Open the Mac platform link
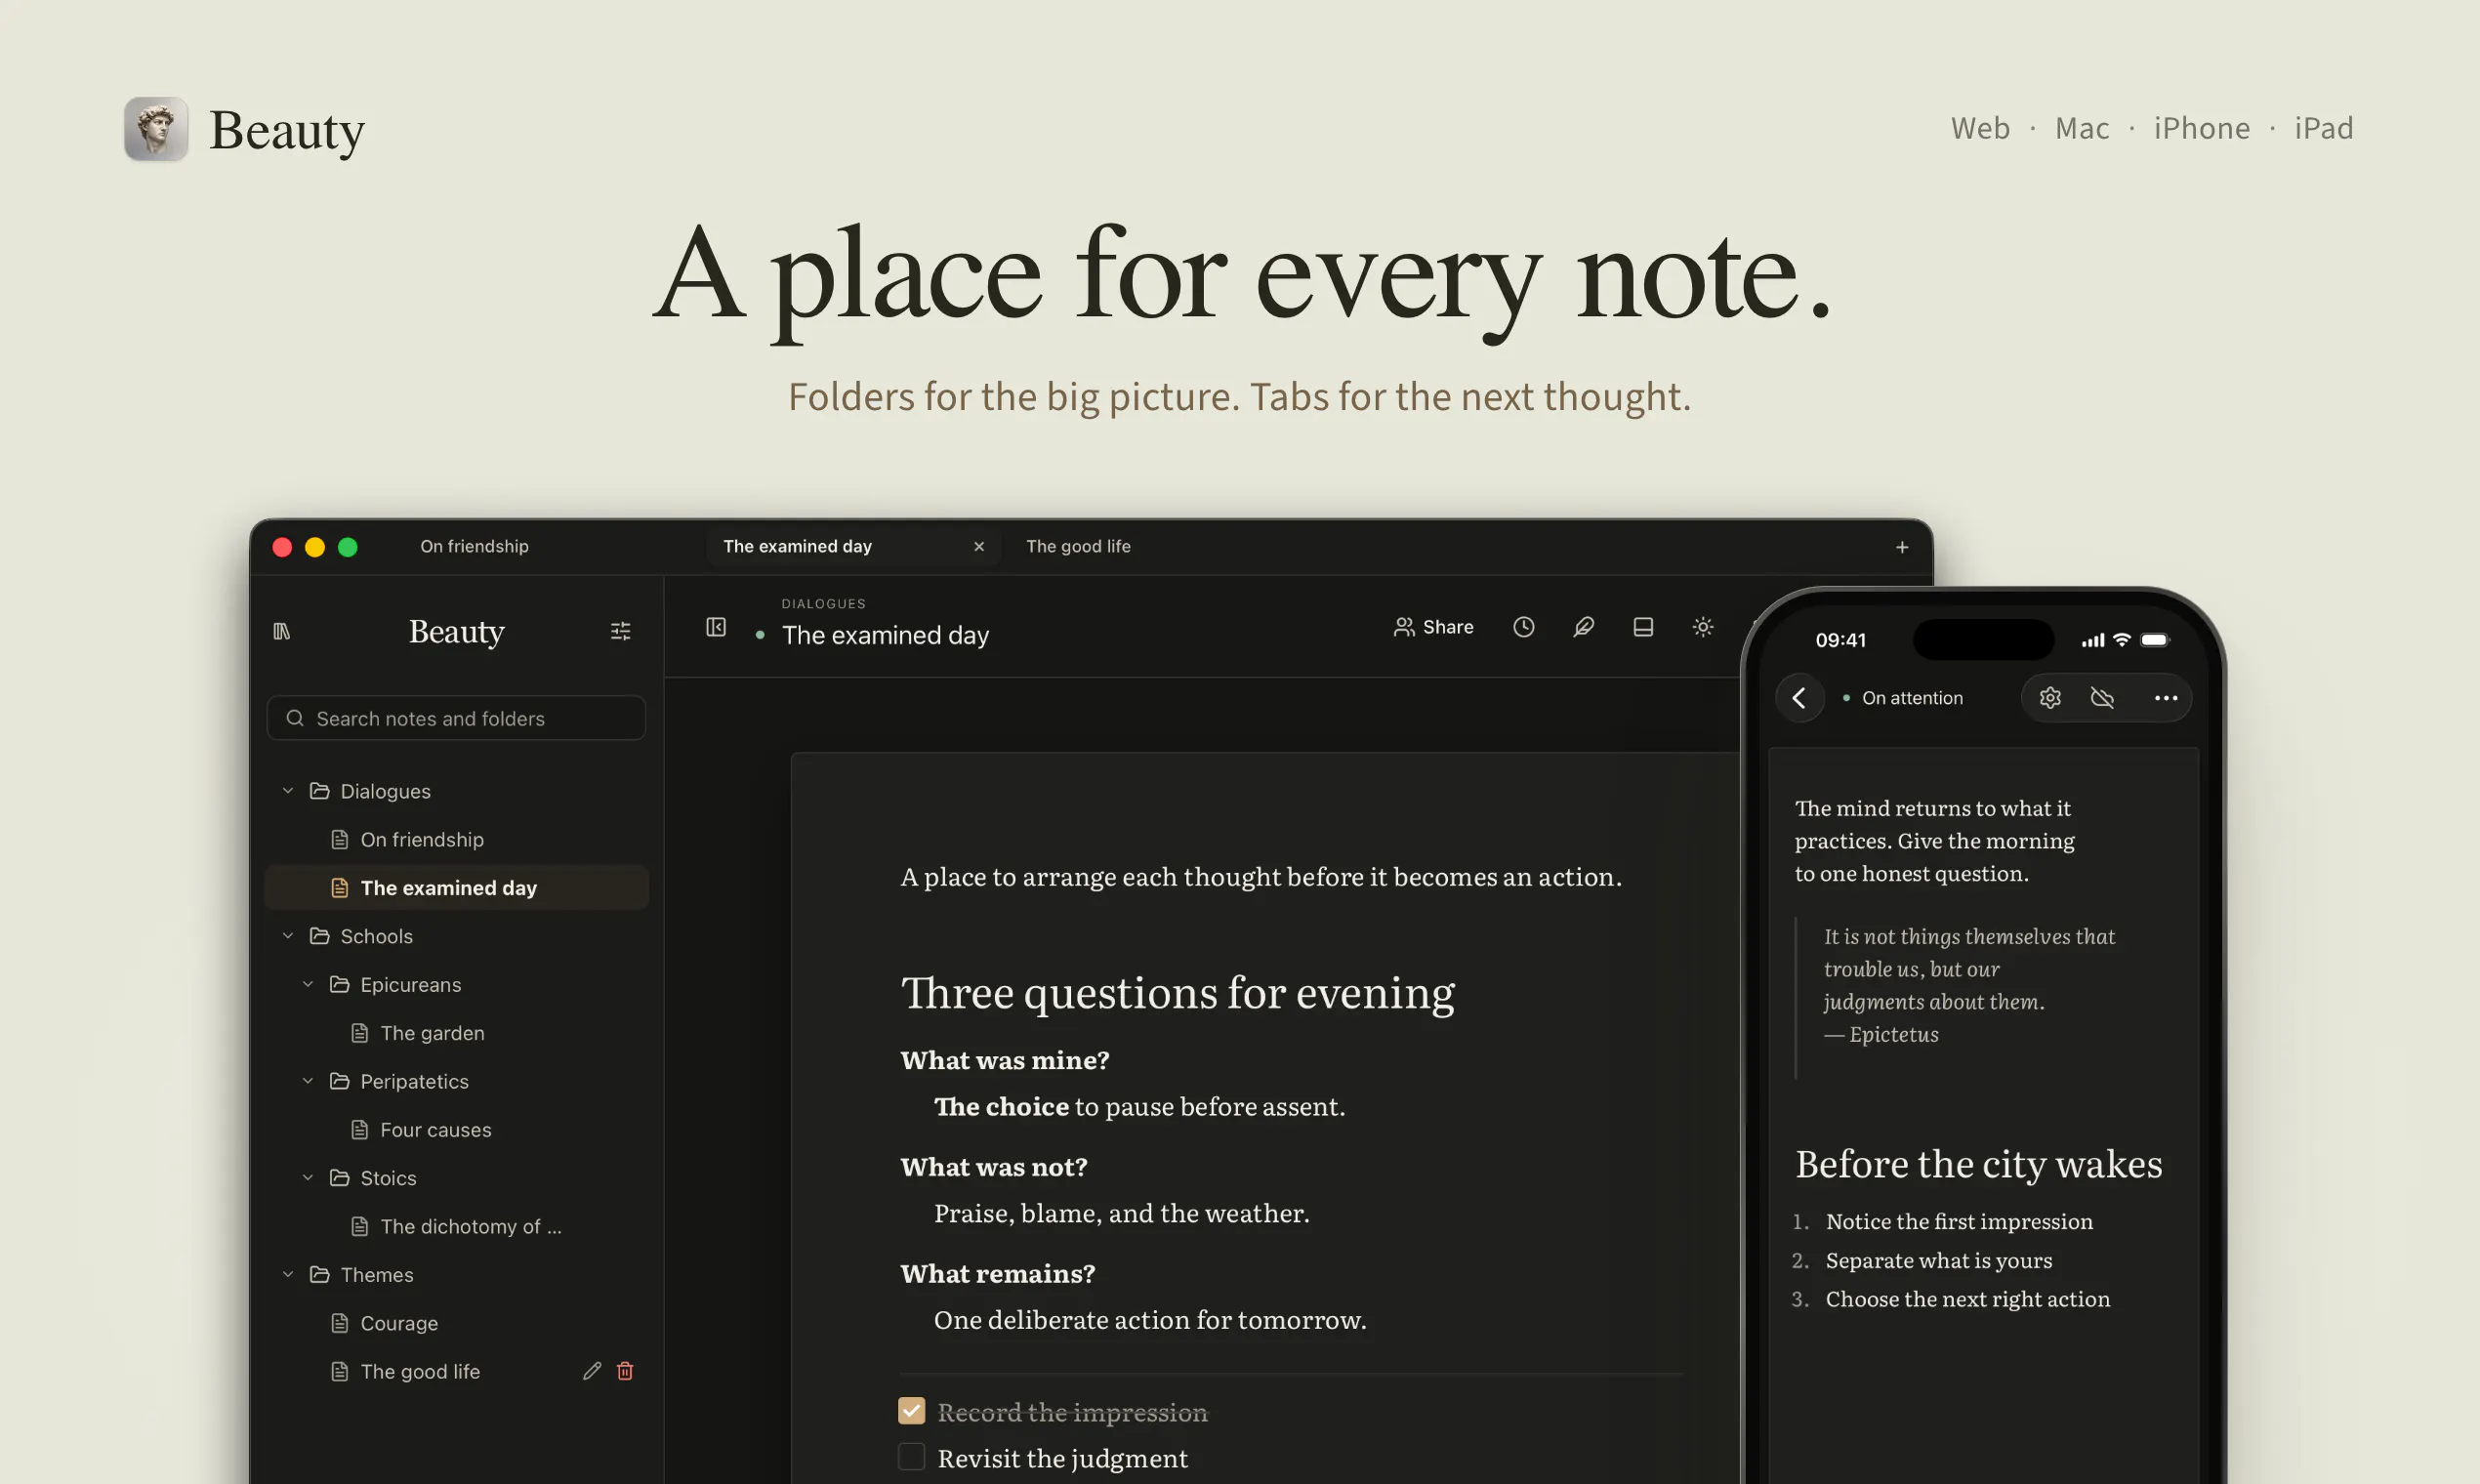The width and height of the screenshot is (2480, 1484). [2082, 129]
